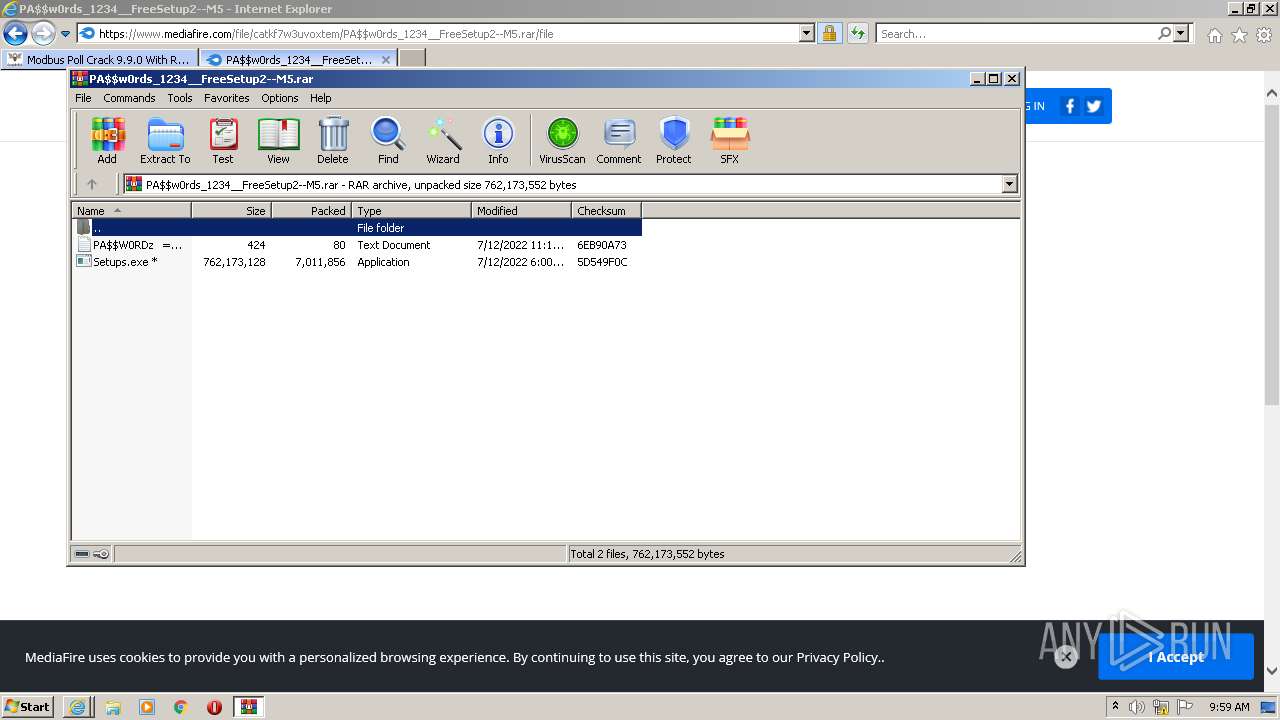
Task: Select the parent folder '..' row
Action: pos(357,228)
